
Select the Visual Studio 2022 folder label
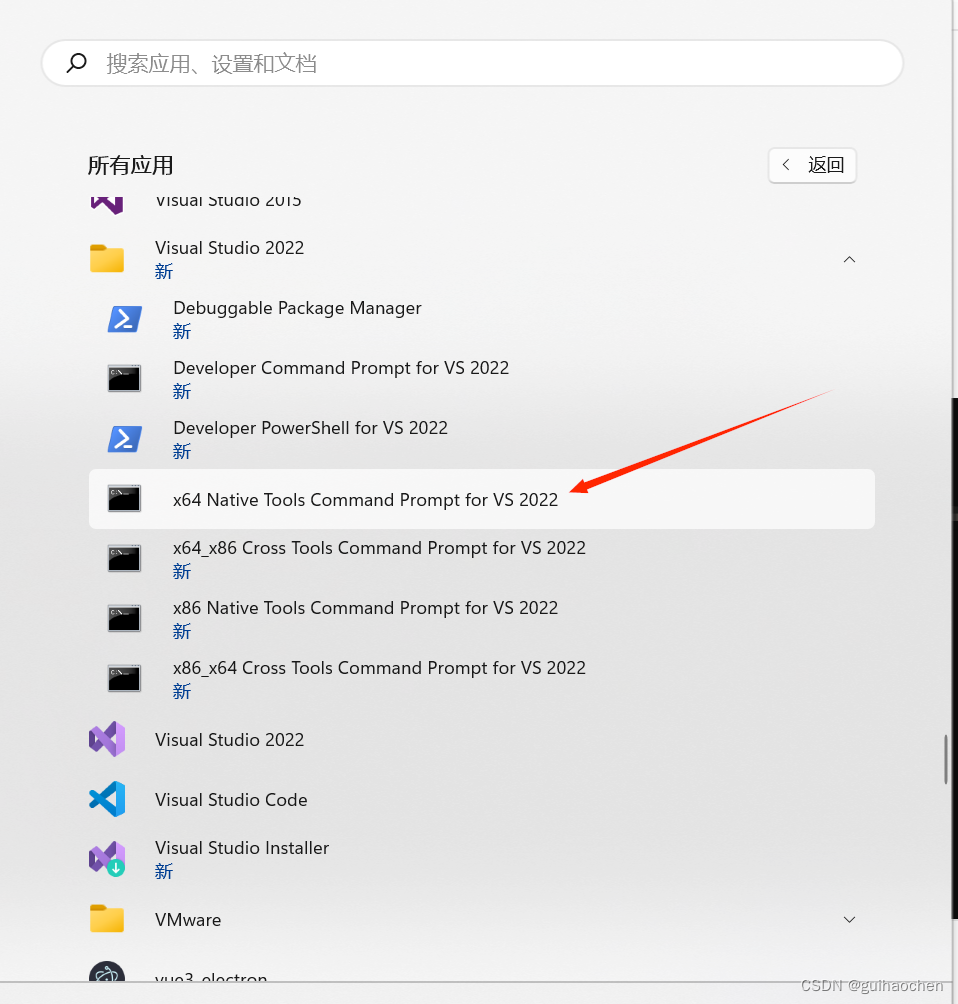(229, 248)
